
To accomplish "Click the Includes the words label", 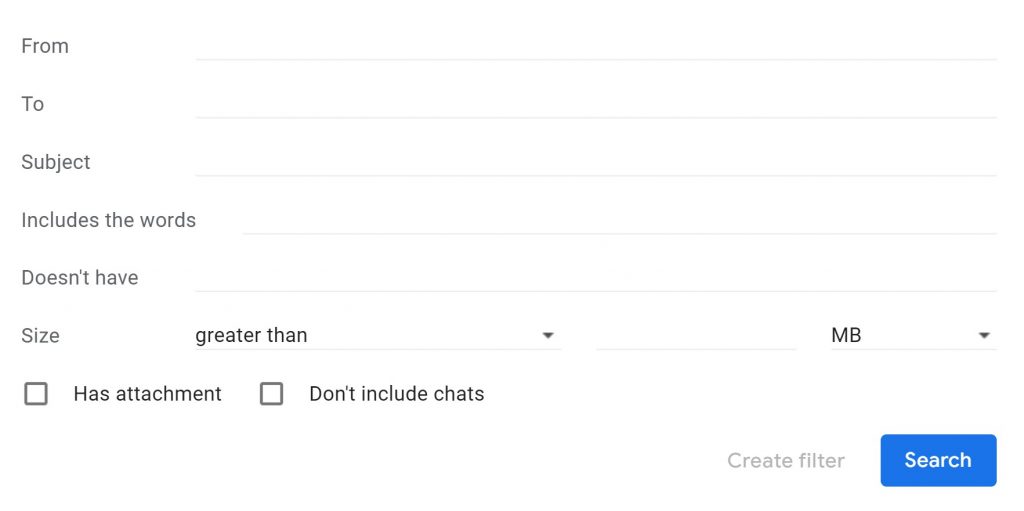I will pyautogui.click(x=108, y=220).
